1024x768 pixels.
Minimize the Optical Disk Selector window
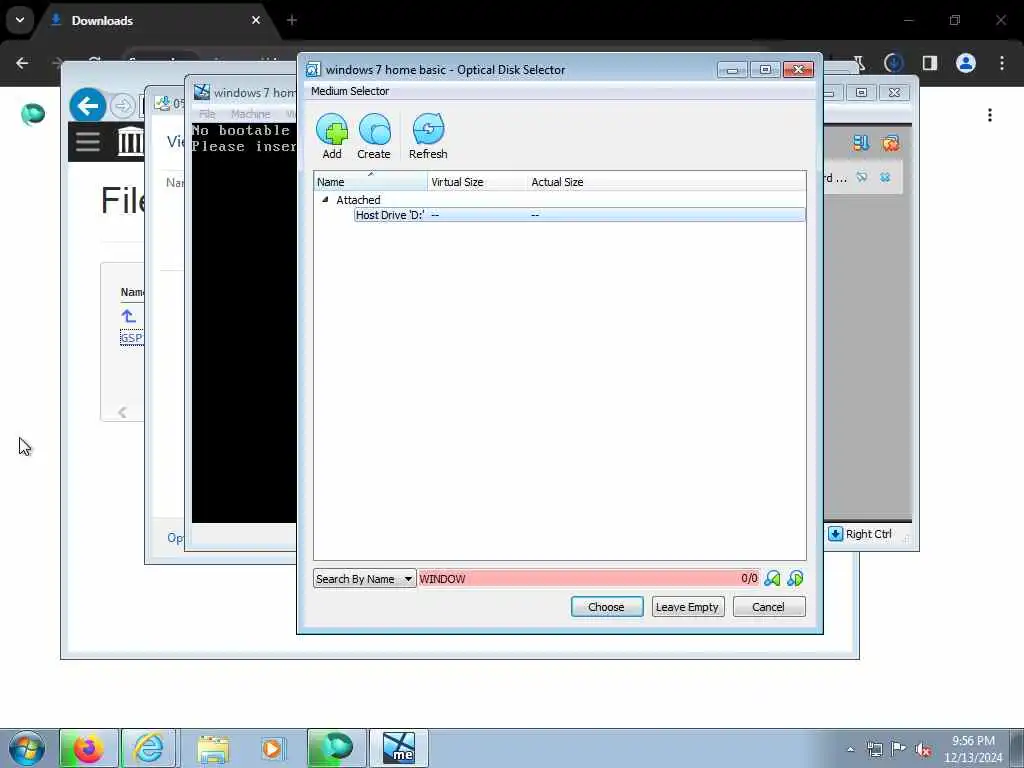732,70
